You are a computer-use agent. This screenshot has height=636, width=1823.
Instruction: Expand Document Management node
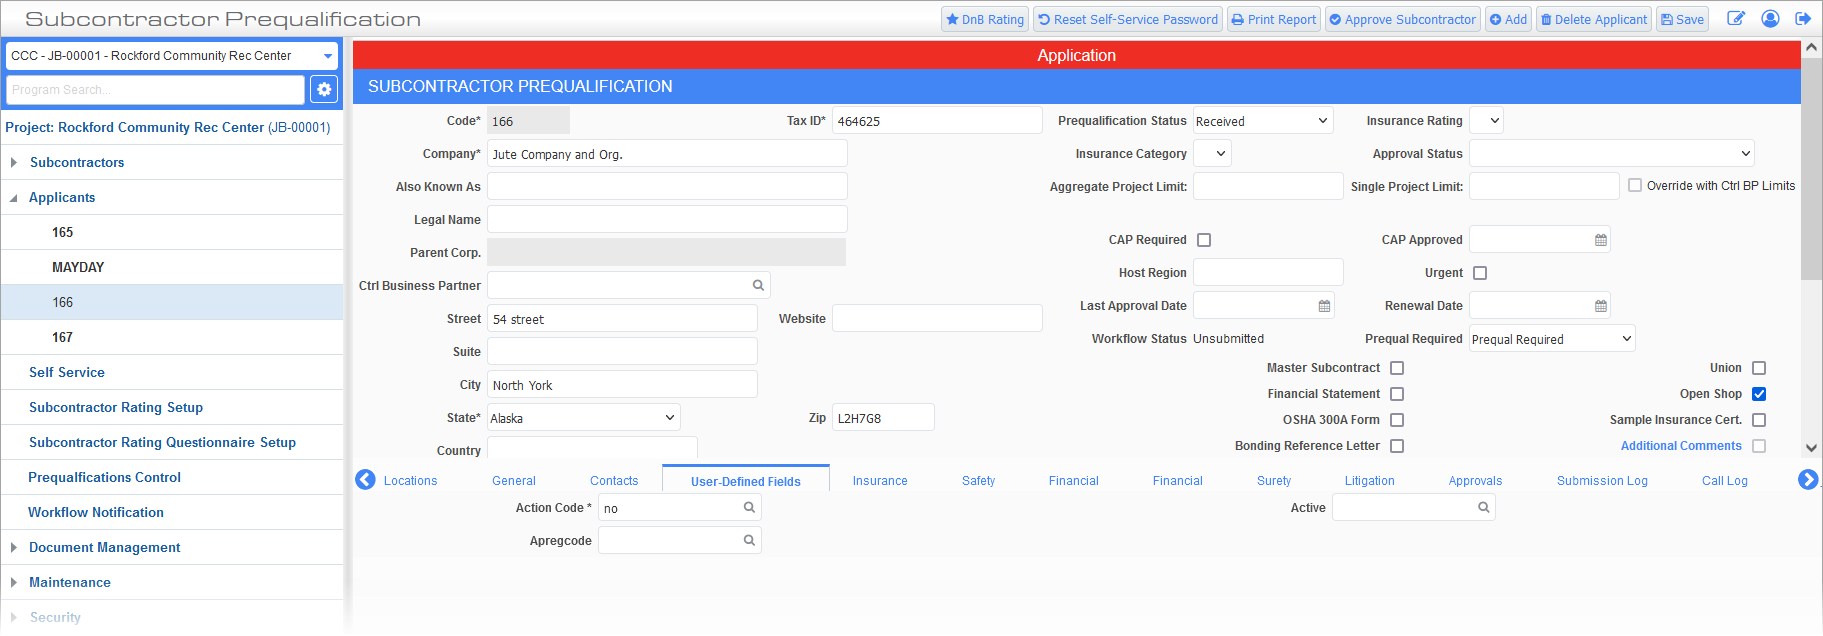coord(14,547)
